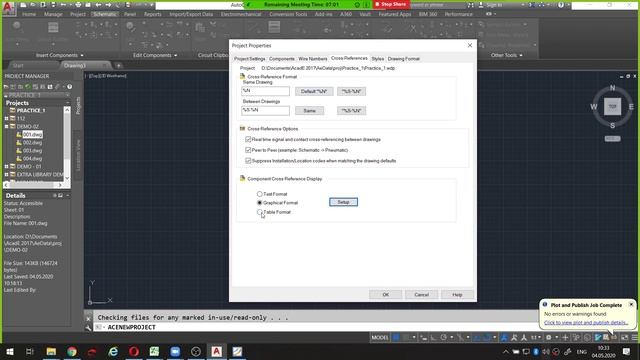Expand the EXTRA LIBRARY DEMO node
The image size is (640, 360).
point(6,175)
